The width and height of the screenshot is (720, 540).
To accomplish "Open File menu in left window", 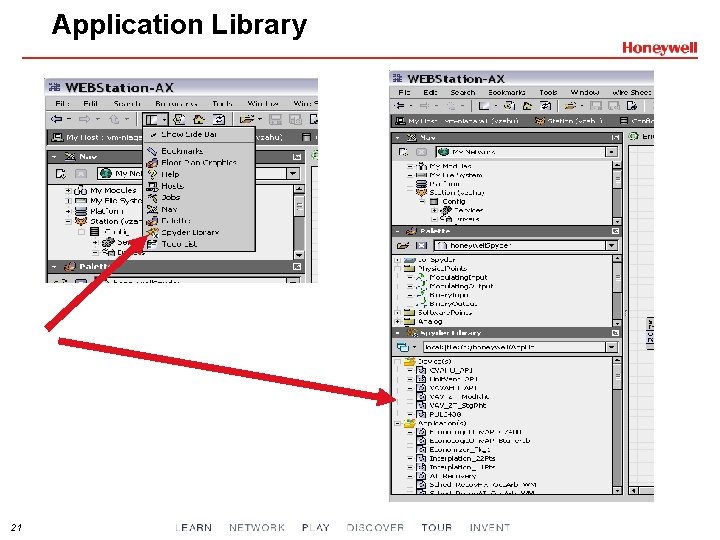I will [x=62, y=103].
